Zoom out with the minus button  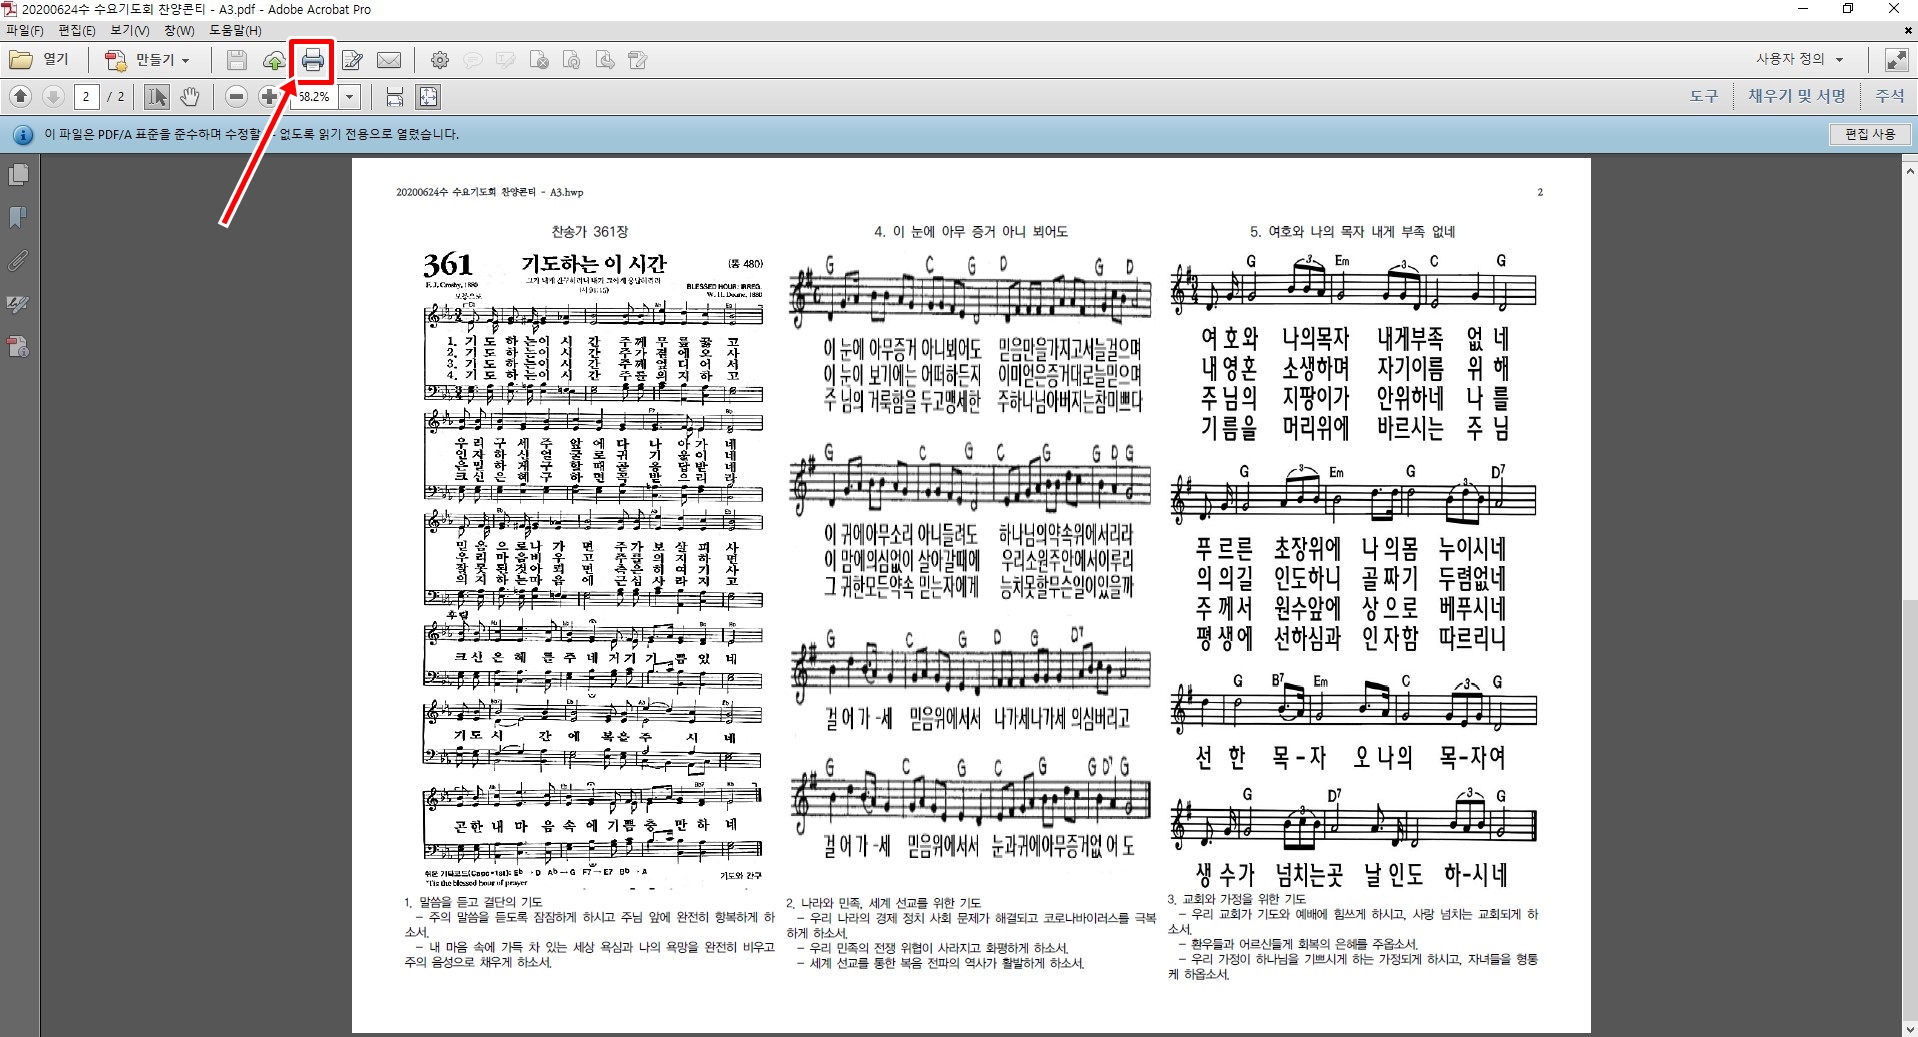(x=236, y=96)
